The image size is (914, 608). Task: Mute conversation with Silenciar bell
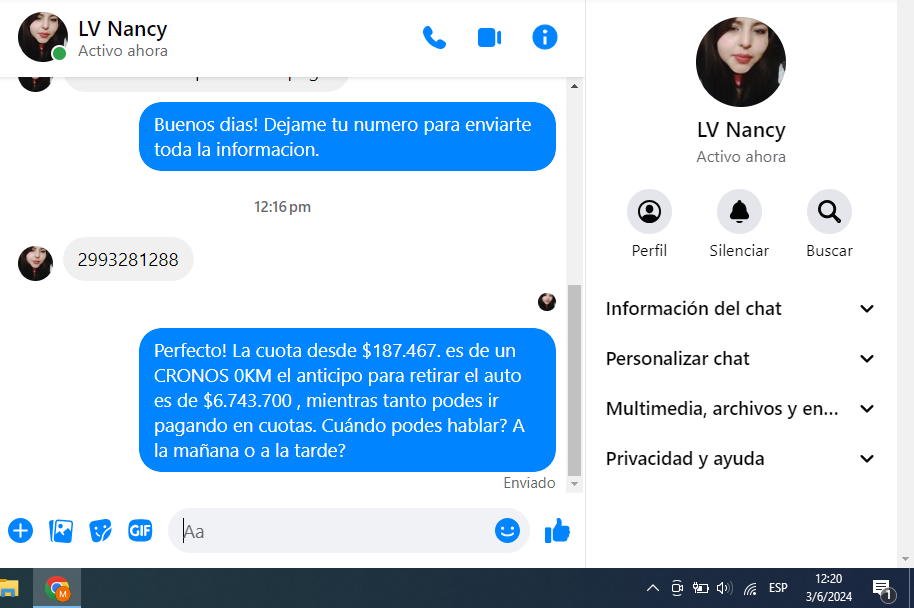coord(739,212)
